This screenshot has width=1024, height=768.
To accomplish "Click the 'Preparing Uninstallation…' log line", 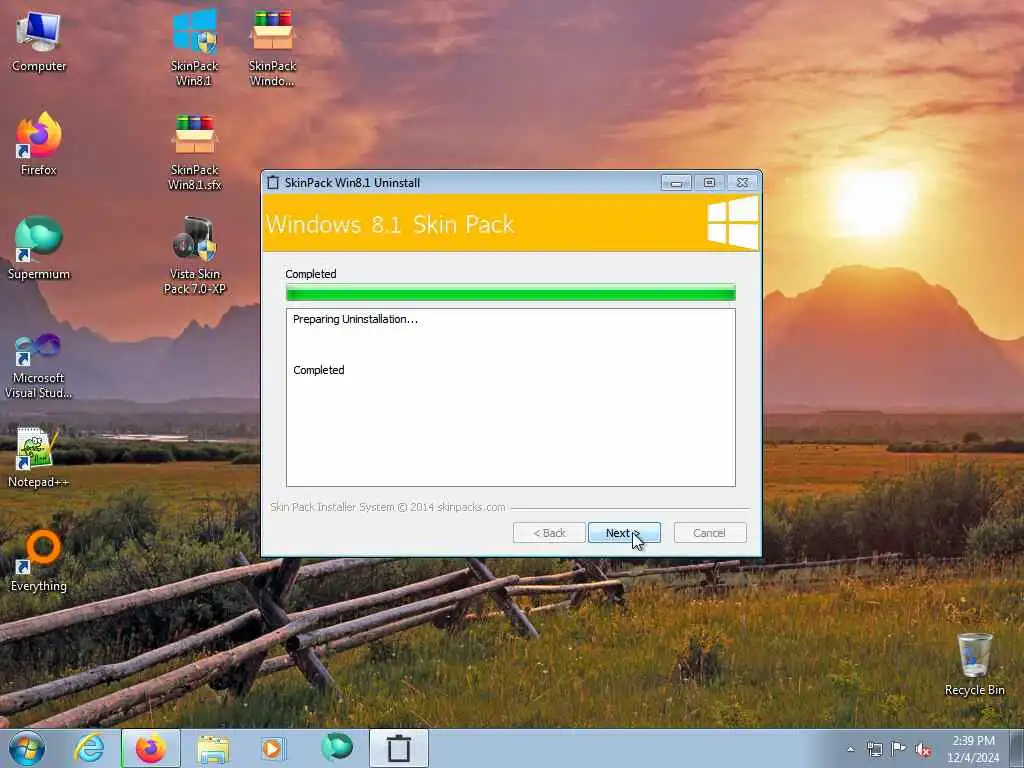I will [x=355, y=319].
